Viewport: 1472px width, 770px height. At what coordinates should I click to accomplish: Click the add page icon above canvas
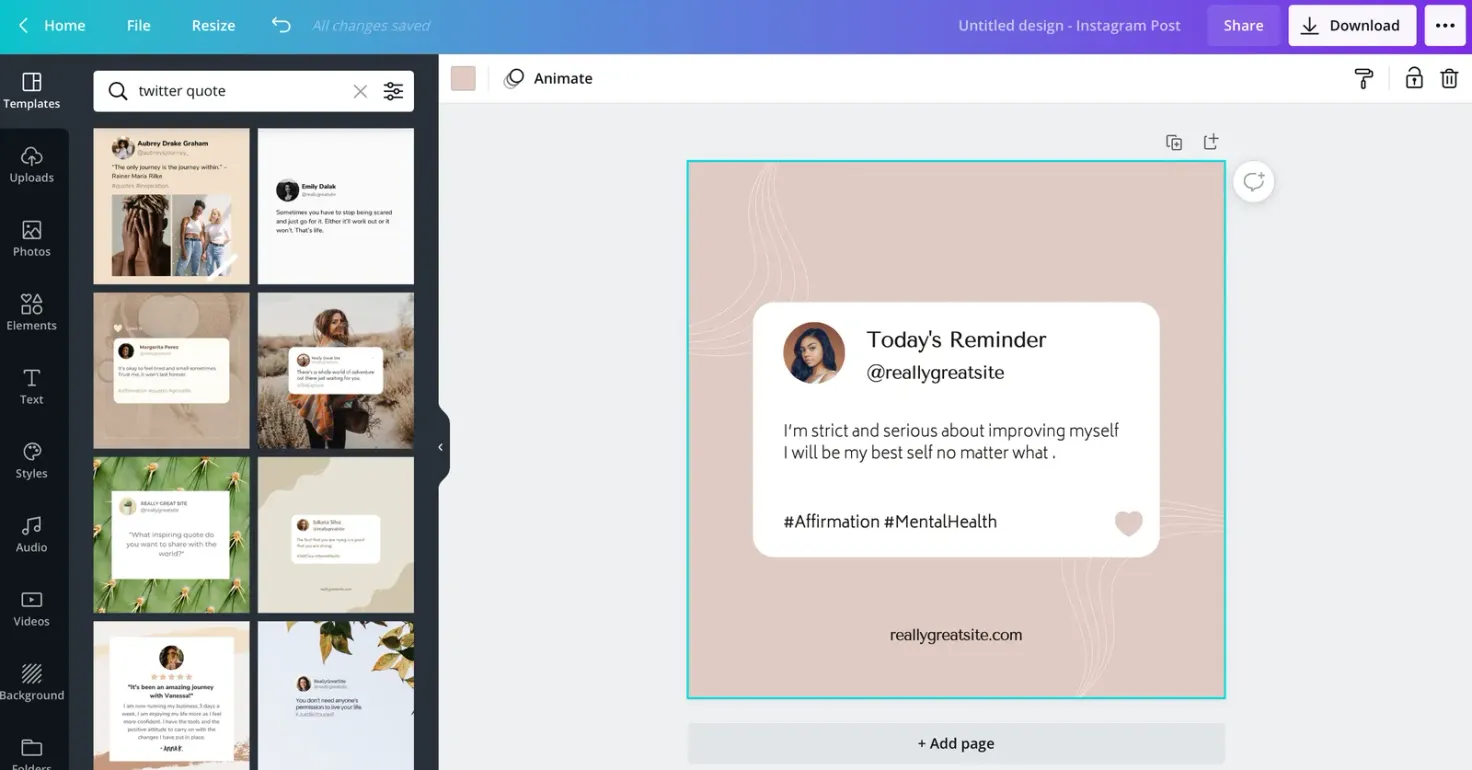[1211, 142]
